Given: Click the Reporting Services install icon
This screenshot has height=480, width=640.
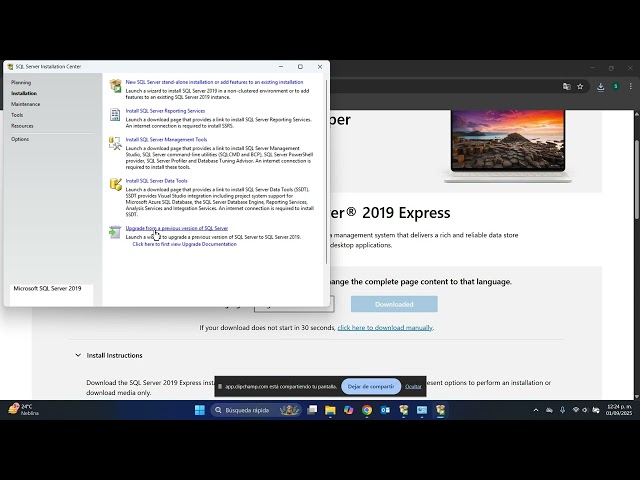Looking at the screenshot, I should [x=115, y=115].
